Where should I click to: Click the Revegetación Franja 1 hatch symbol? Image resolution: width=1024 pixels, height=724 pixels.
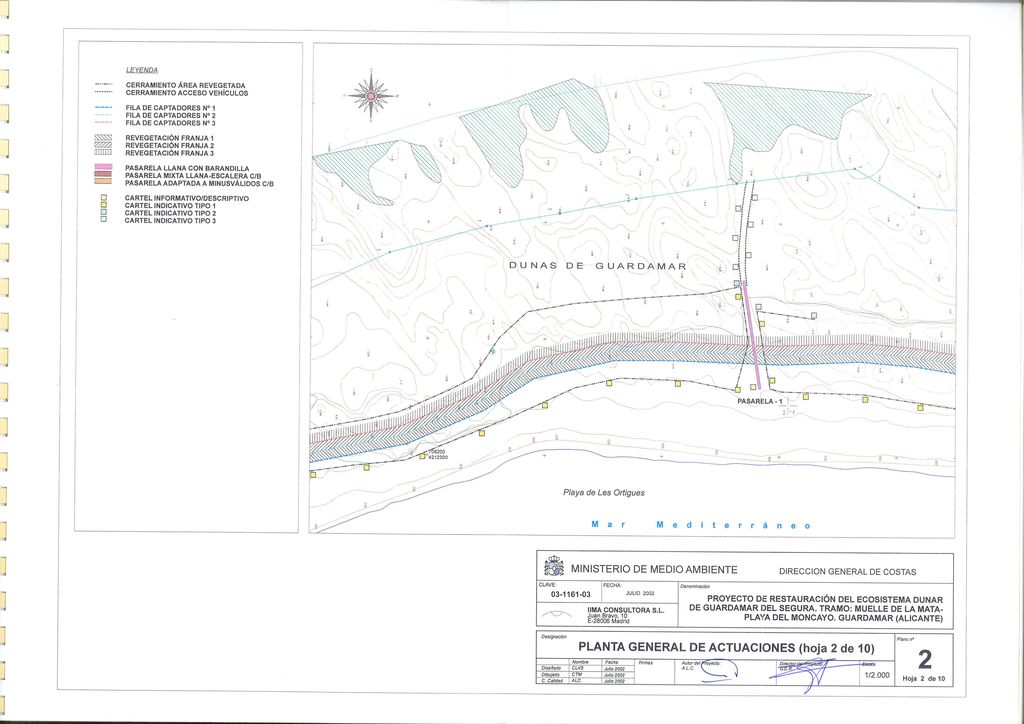(x=102, y=138)
